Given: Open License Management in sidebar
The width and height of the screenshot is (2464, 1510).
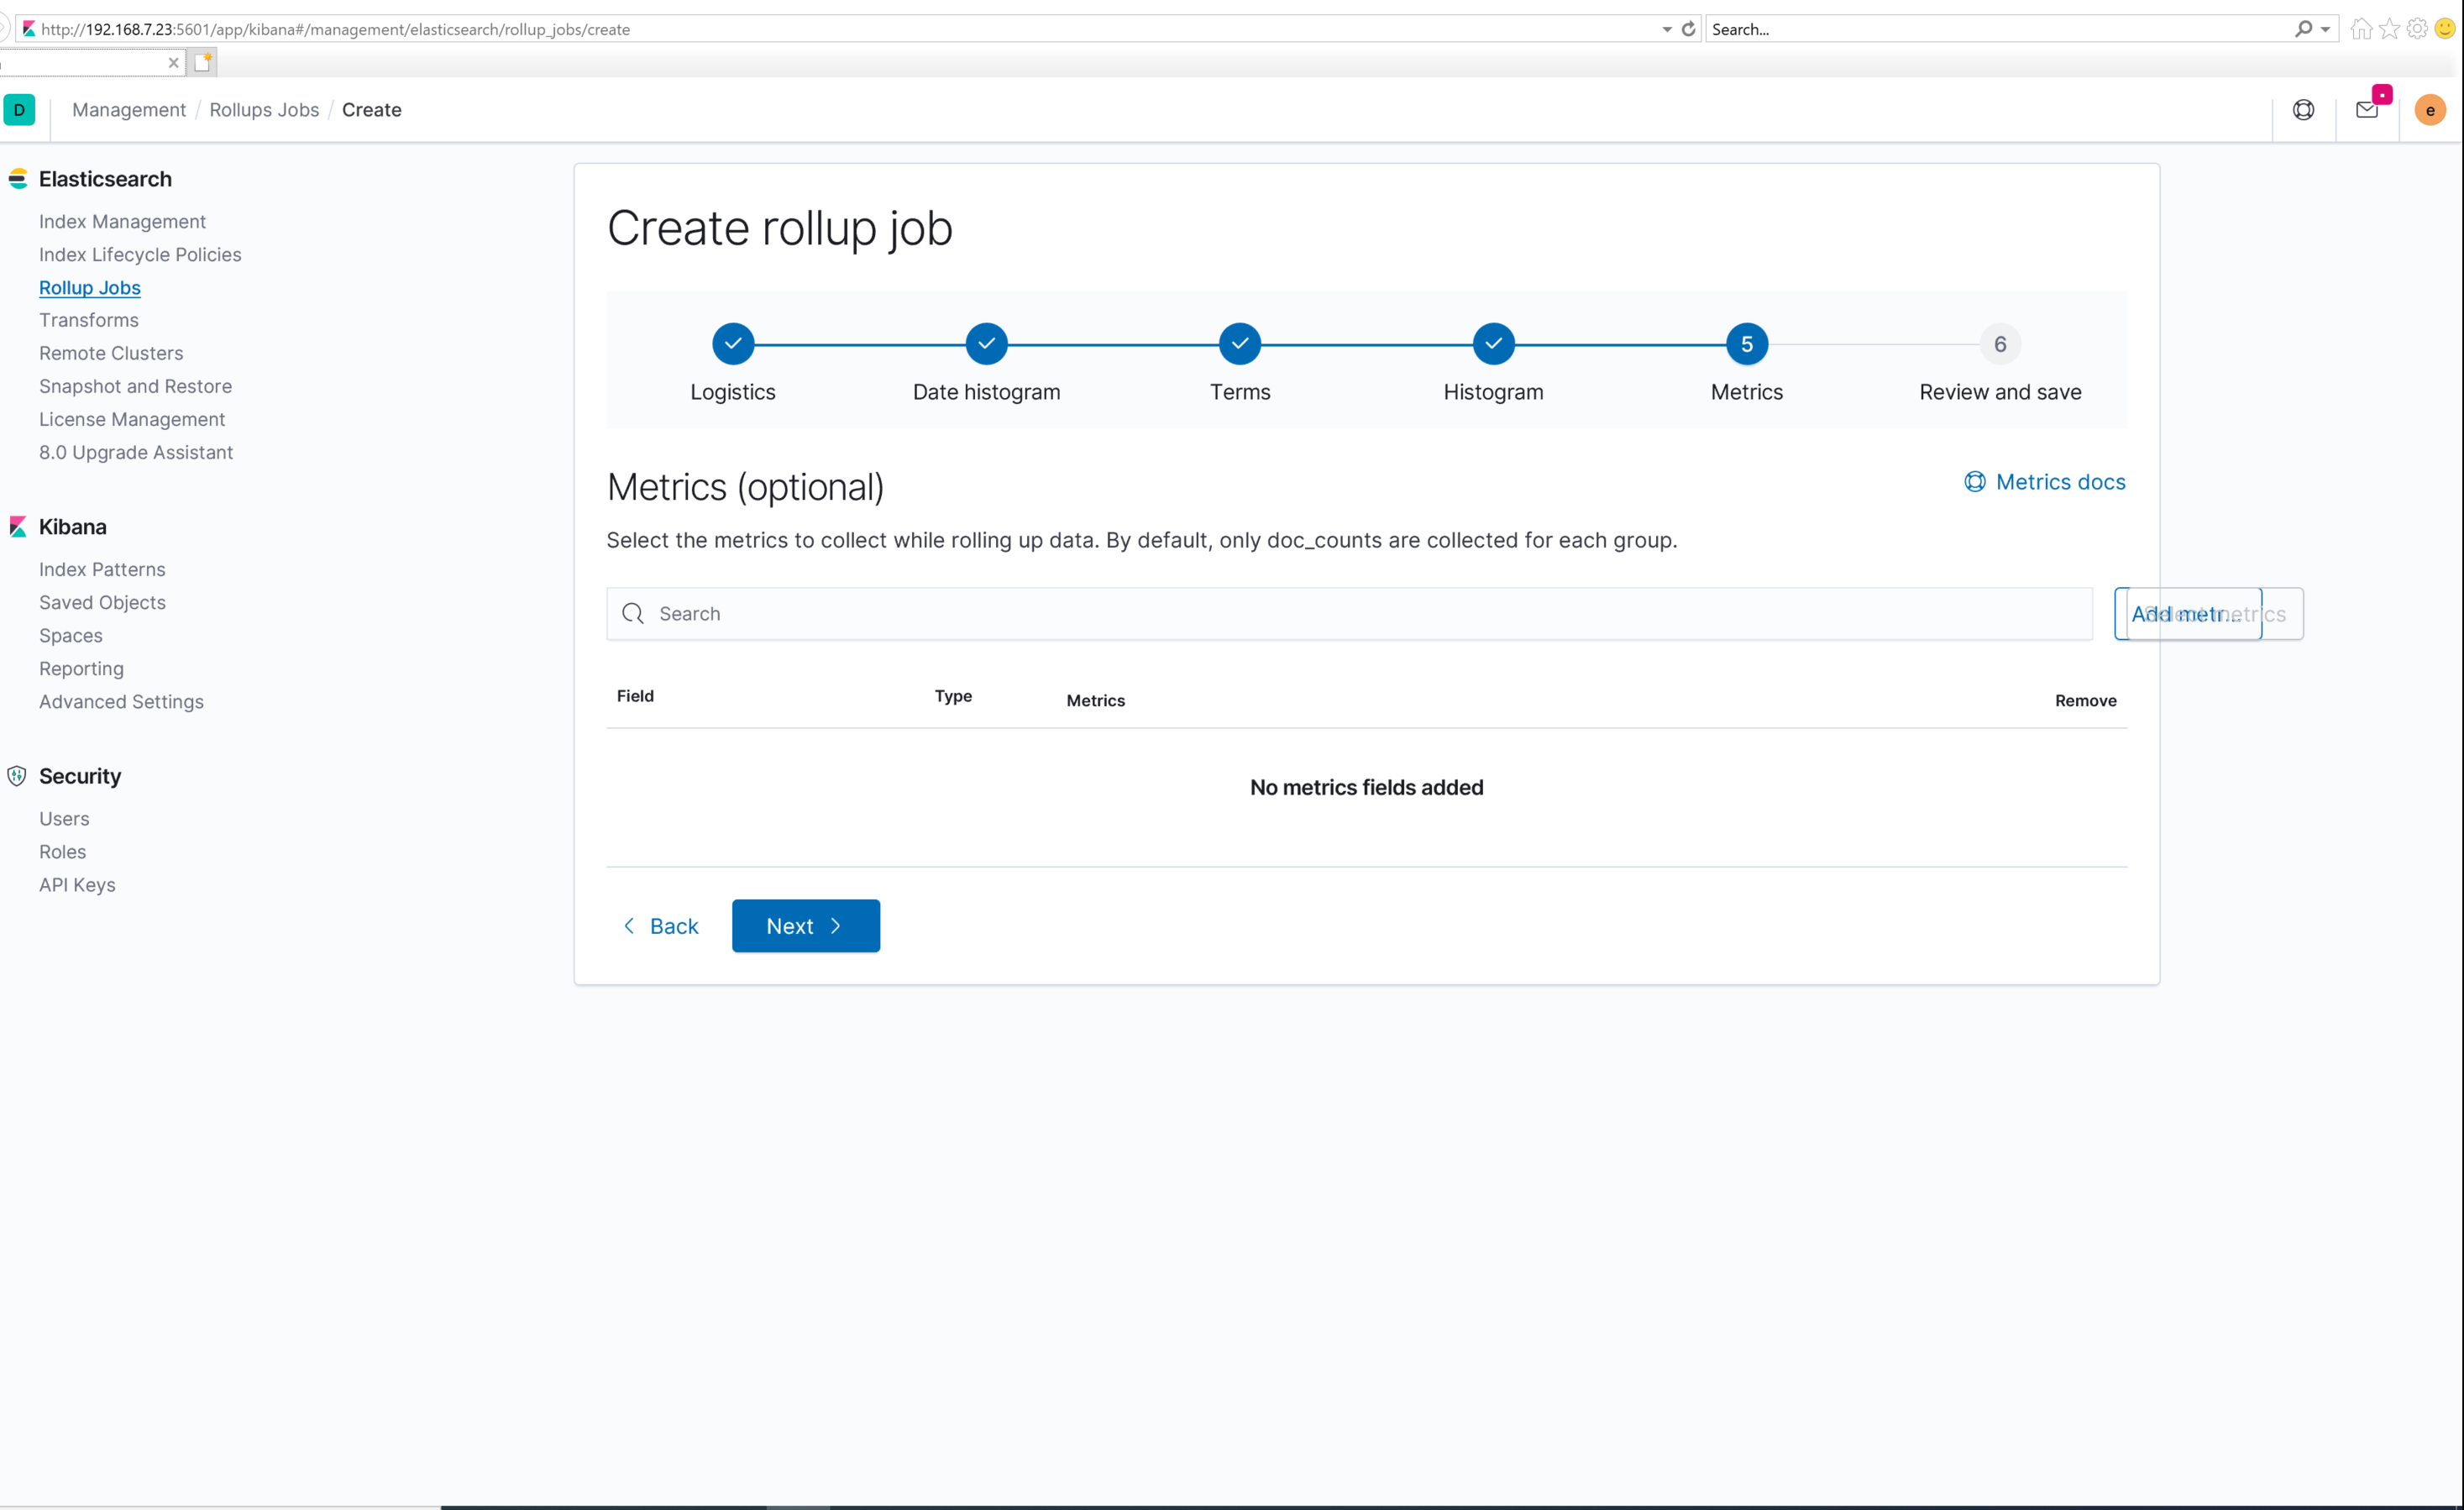Looking at the screenshot, I should pyautogui.click(x=132, y=419).
